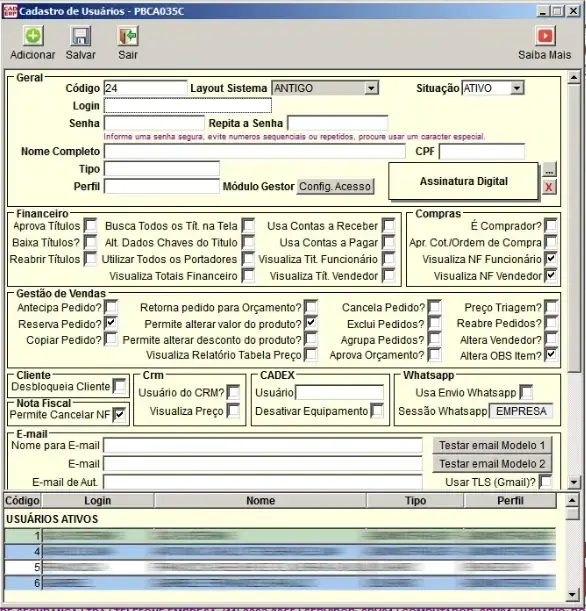Screen dimensions: 586x611
Task: Click the Config. Acesso button
Action: coord(335,187)
